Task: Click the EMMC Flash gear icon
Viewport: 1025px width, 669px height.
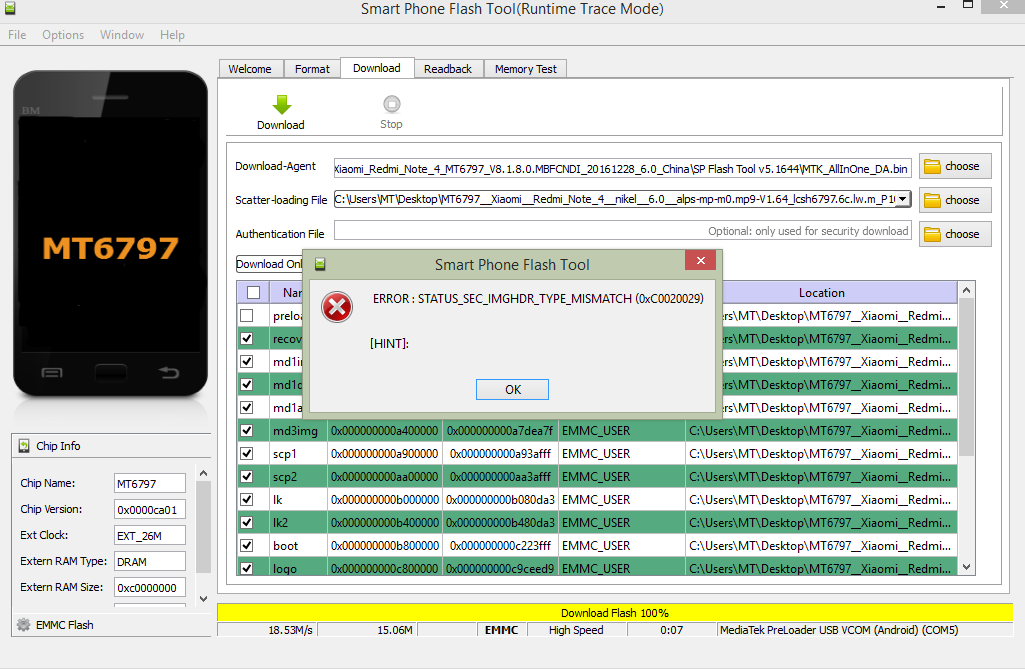Action: 24,625
